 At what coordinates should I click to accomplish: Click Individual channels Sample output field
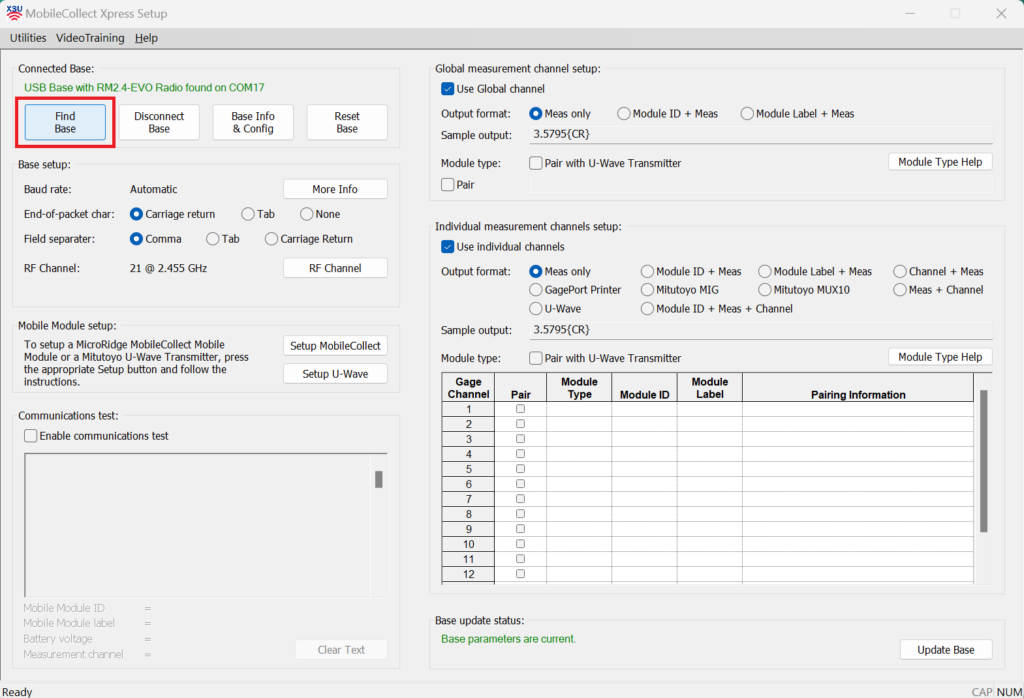coord(761,330)
